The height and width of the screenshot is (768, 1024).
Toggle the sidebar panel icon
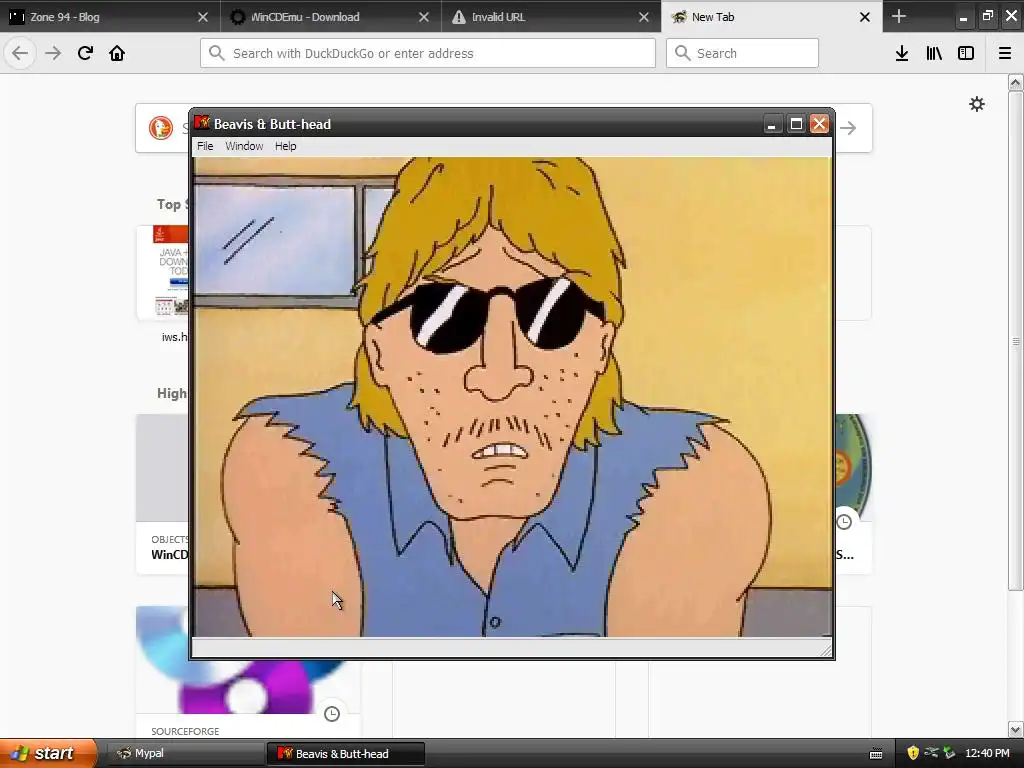point(966,53)
